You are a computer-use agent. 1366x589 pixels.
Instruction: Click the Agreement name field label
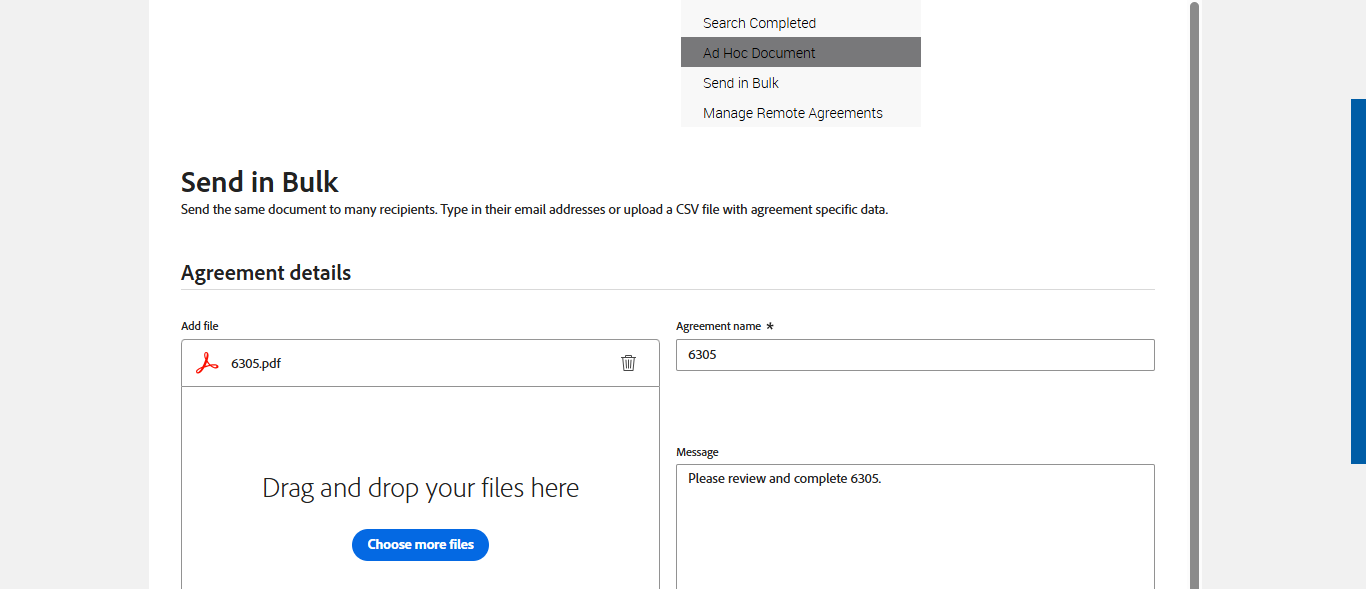[718, 326]
